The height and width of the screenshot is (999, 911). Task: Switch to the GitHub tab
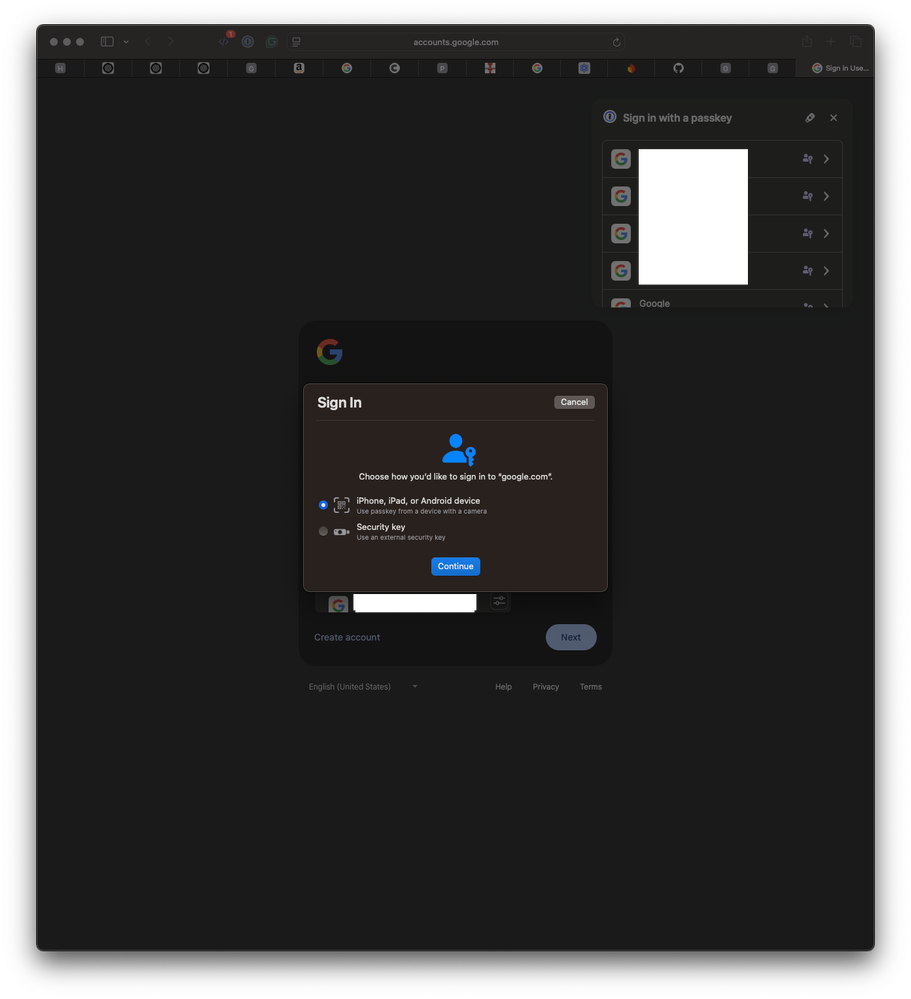[x=678, y=68]
